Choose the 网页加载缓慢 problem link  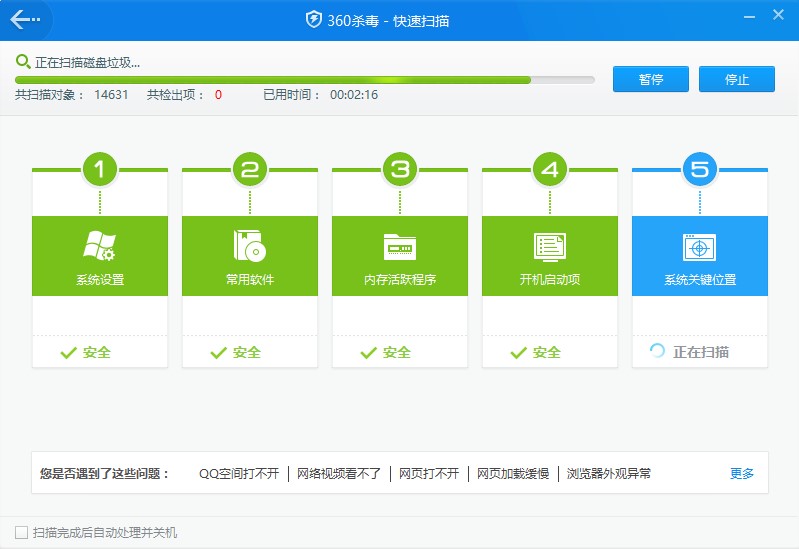pyautogui.click(x=513, y=474)
